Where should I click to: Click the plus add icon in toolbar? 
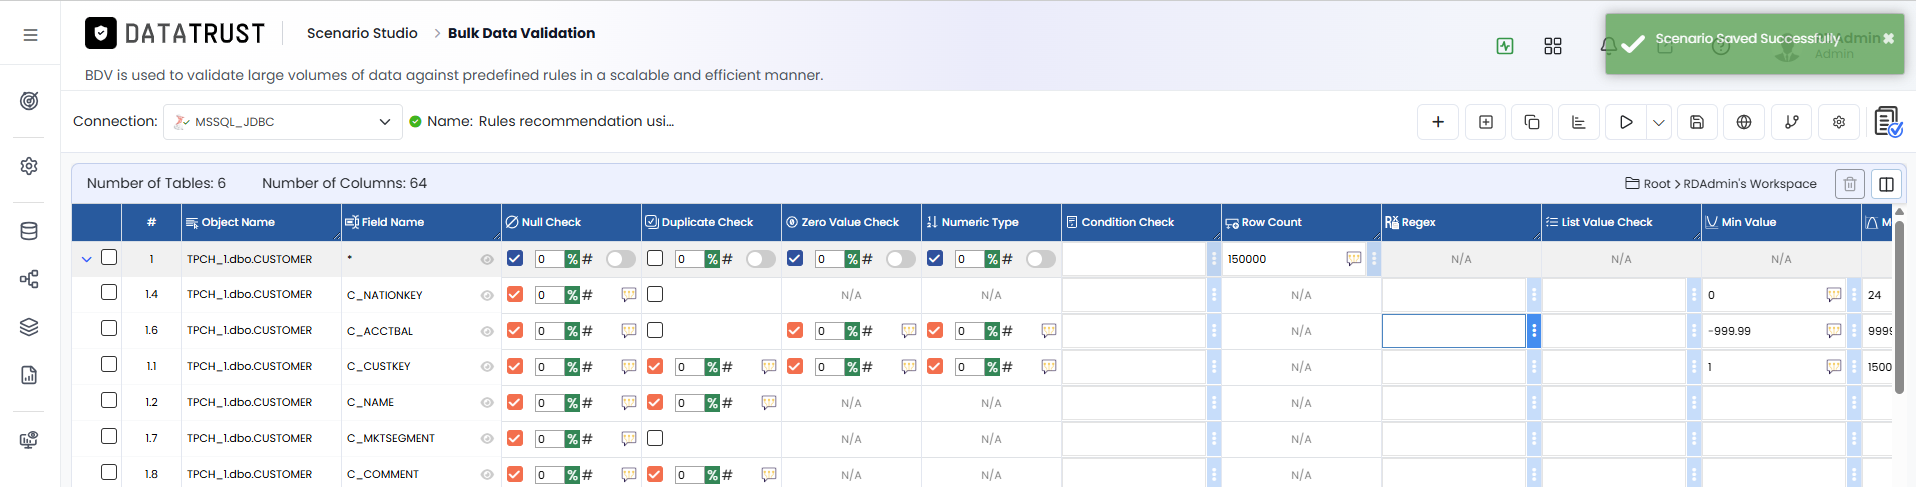[1438, 122]
